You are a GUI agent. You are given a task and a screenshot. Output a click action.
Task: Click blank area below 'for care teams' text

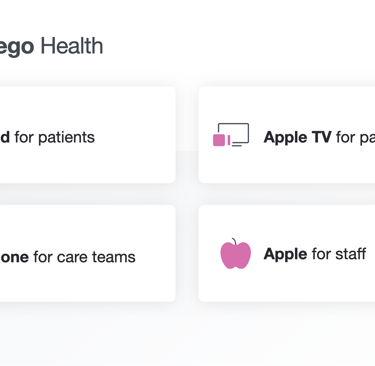(x=84, y=283)
